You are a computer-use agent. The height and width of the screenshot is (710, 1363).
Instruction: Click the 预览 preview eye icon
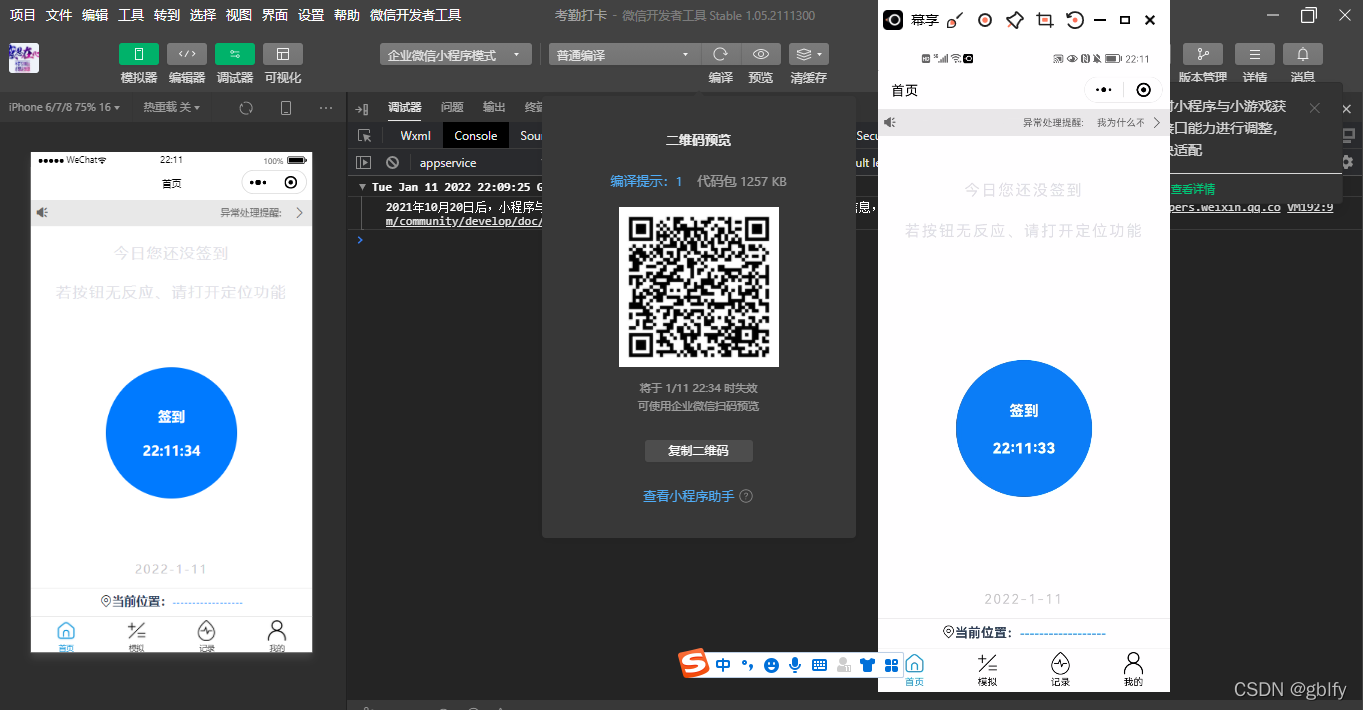[x=761, y=54]
